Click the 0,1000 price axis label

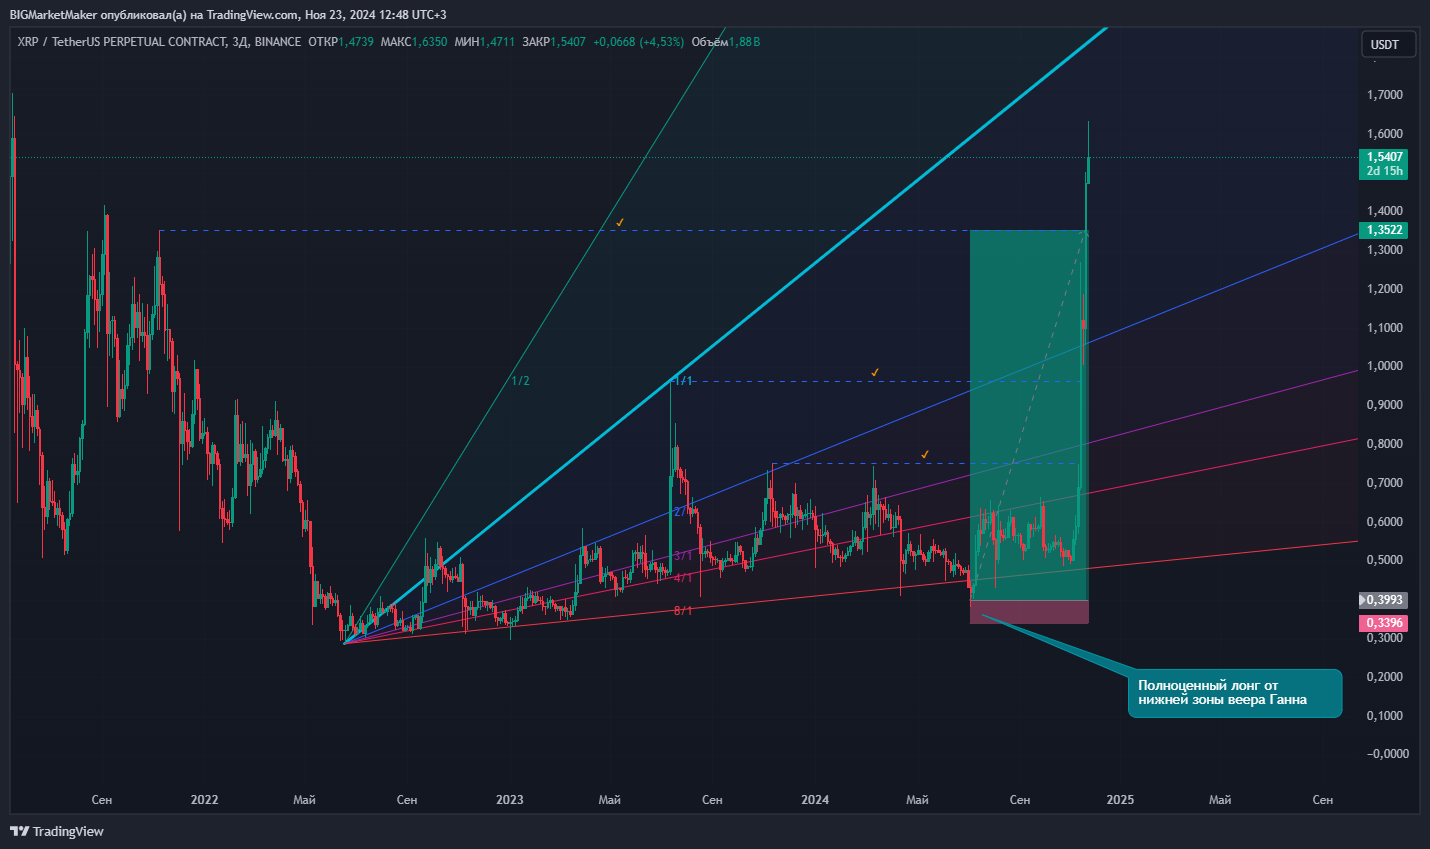click(x=1385, y=716)
